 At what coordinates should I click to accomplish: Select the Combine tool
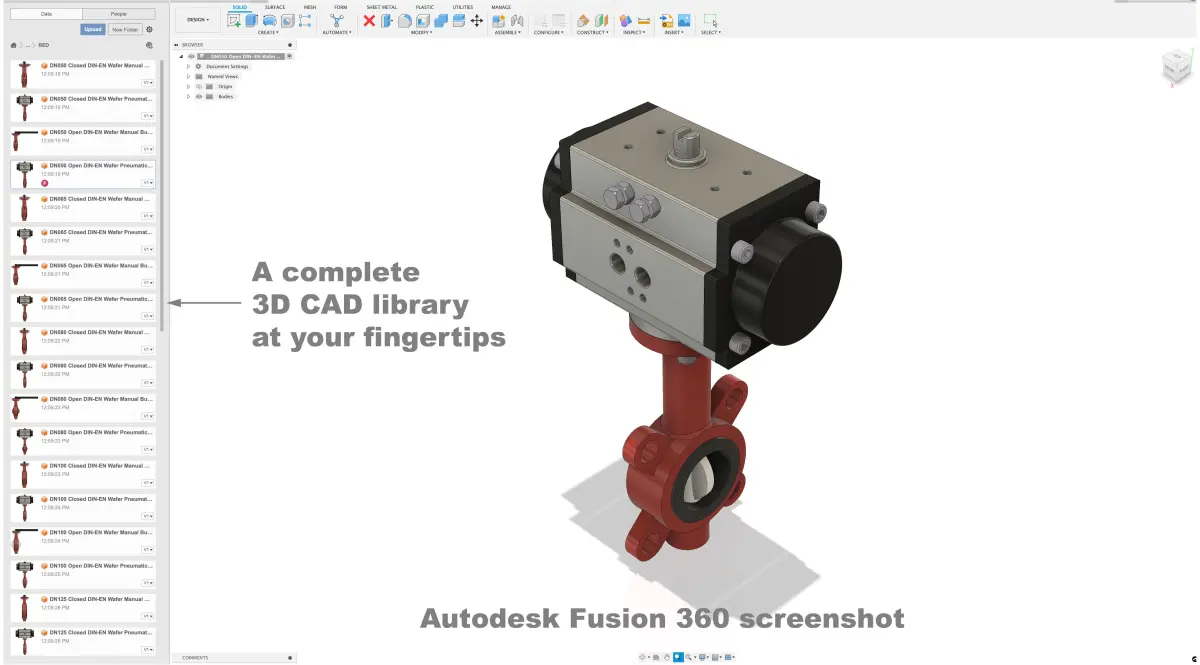(440, 20)
